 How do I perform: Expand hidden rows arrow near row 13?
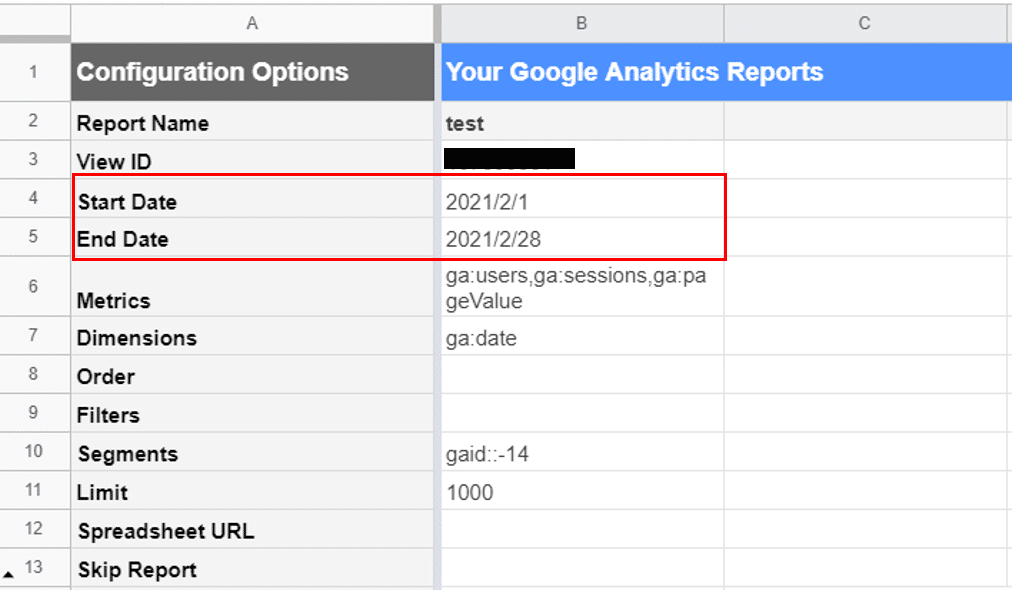tap(9, 574)
